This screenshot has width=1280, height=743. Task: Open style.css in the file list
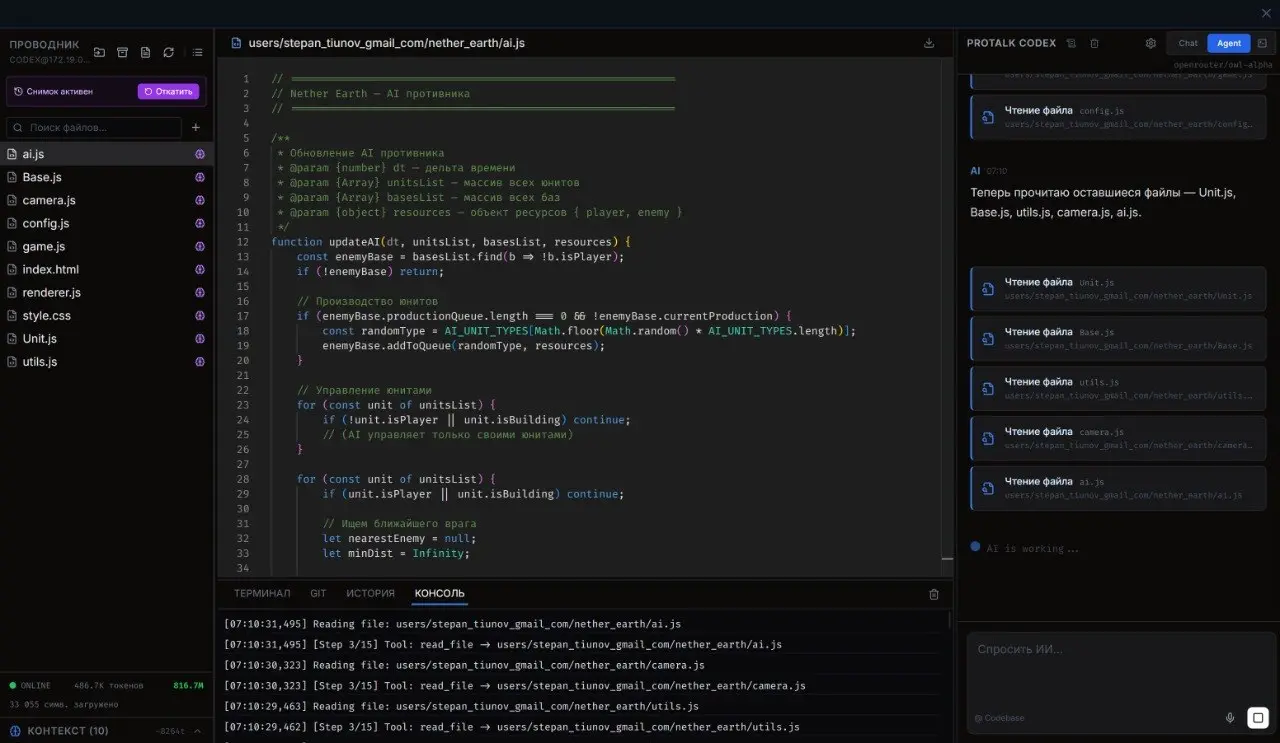coord(106,315)
